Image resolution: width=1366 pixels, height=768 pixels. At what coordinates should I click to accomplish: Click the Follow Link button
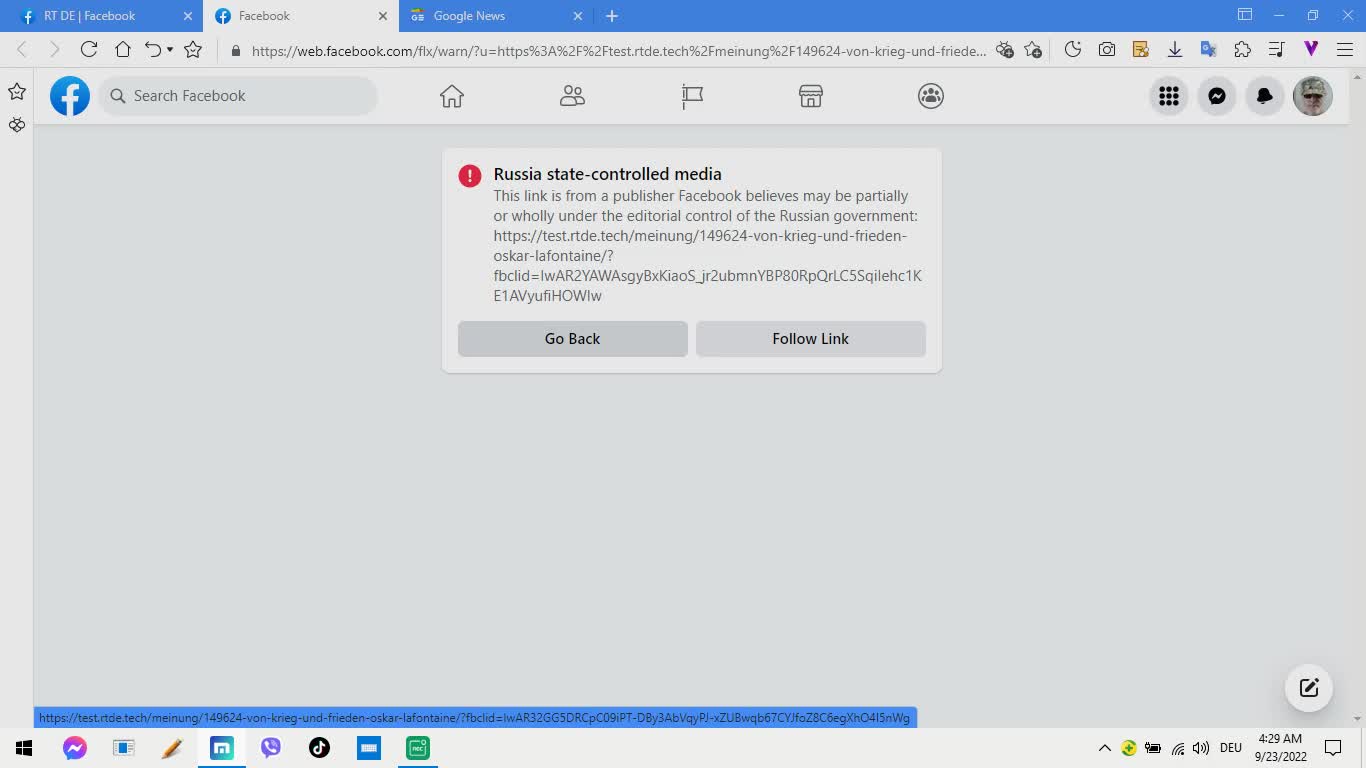[x=811, y=339]
